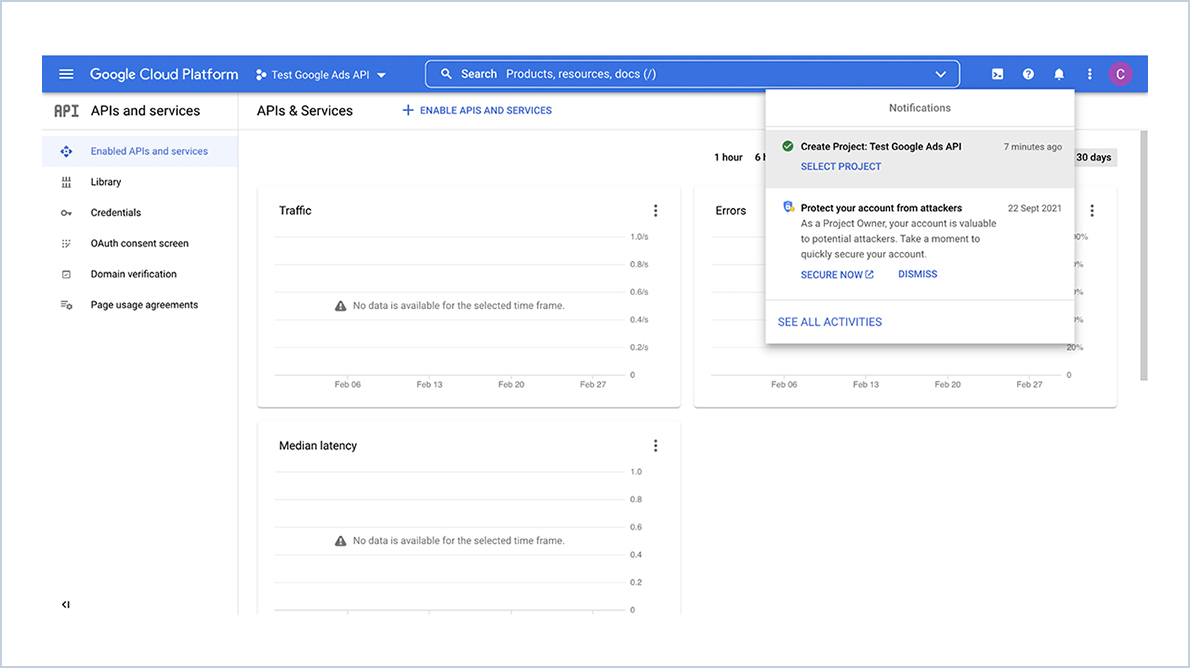The height and width of the screenshot is (668, 1190).
Task: Select the 30 days time range
Action: click(x=1094, y=157)
